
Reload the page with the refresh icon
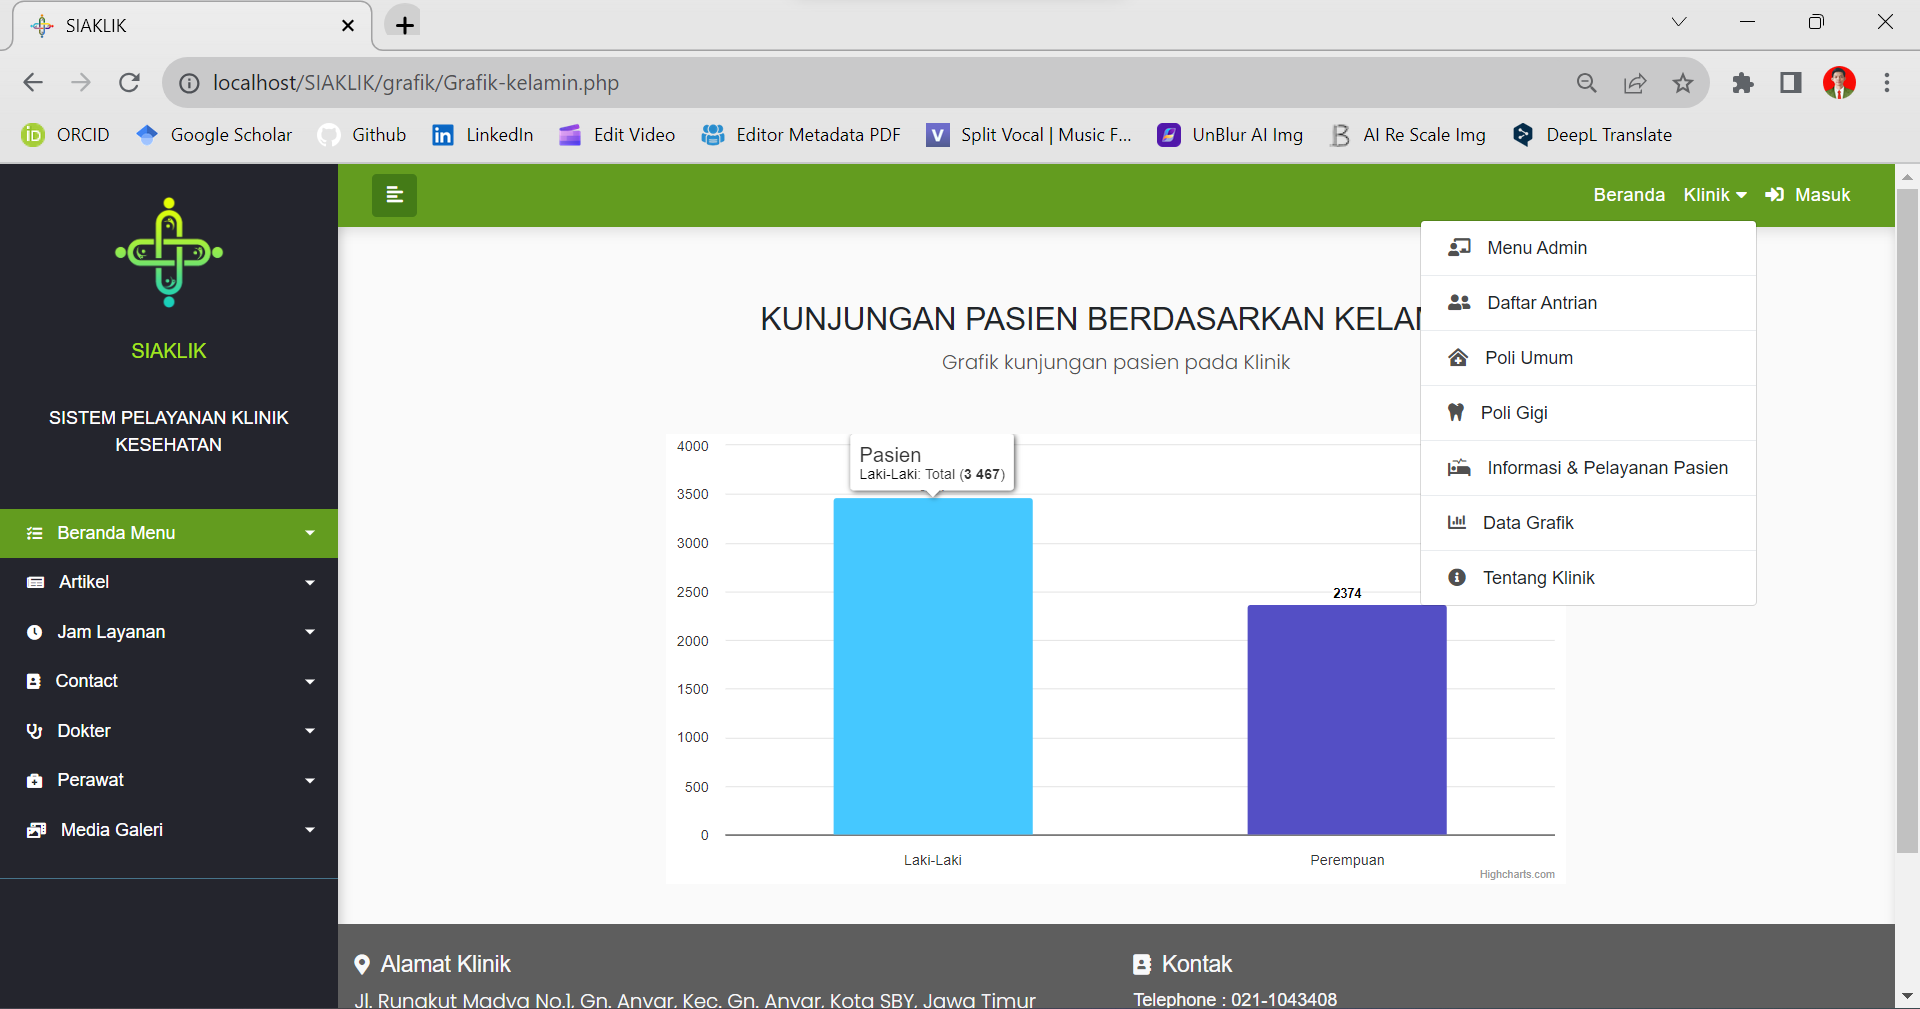(x=129, y=83)
